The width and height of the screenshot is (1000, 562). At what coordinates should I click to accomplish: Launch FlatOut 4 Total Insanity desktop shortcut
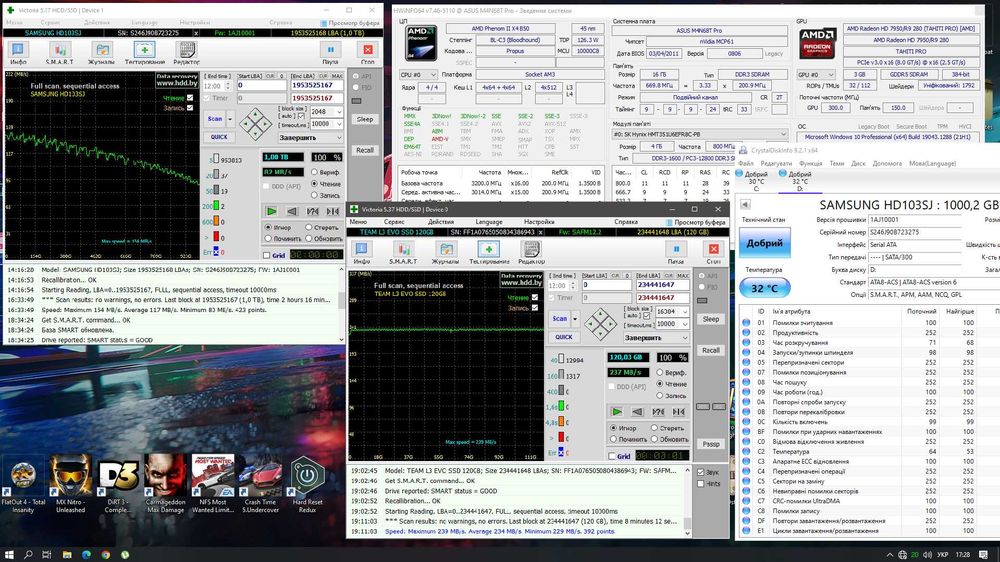(x=23, y=485)
